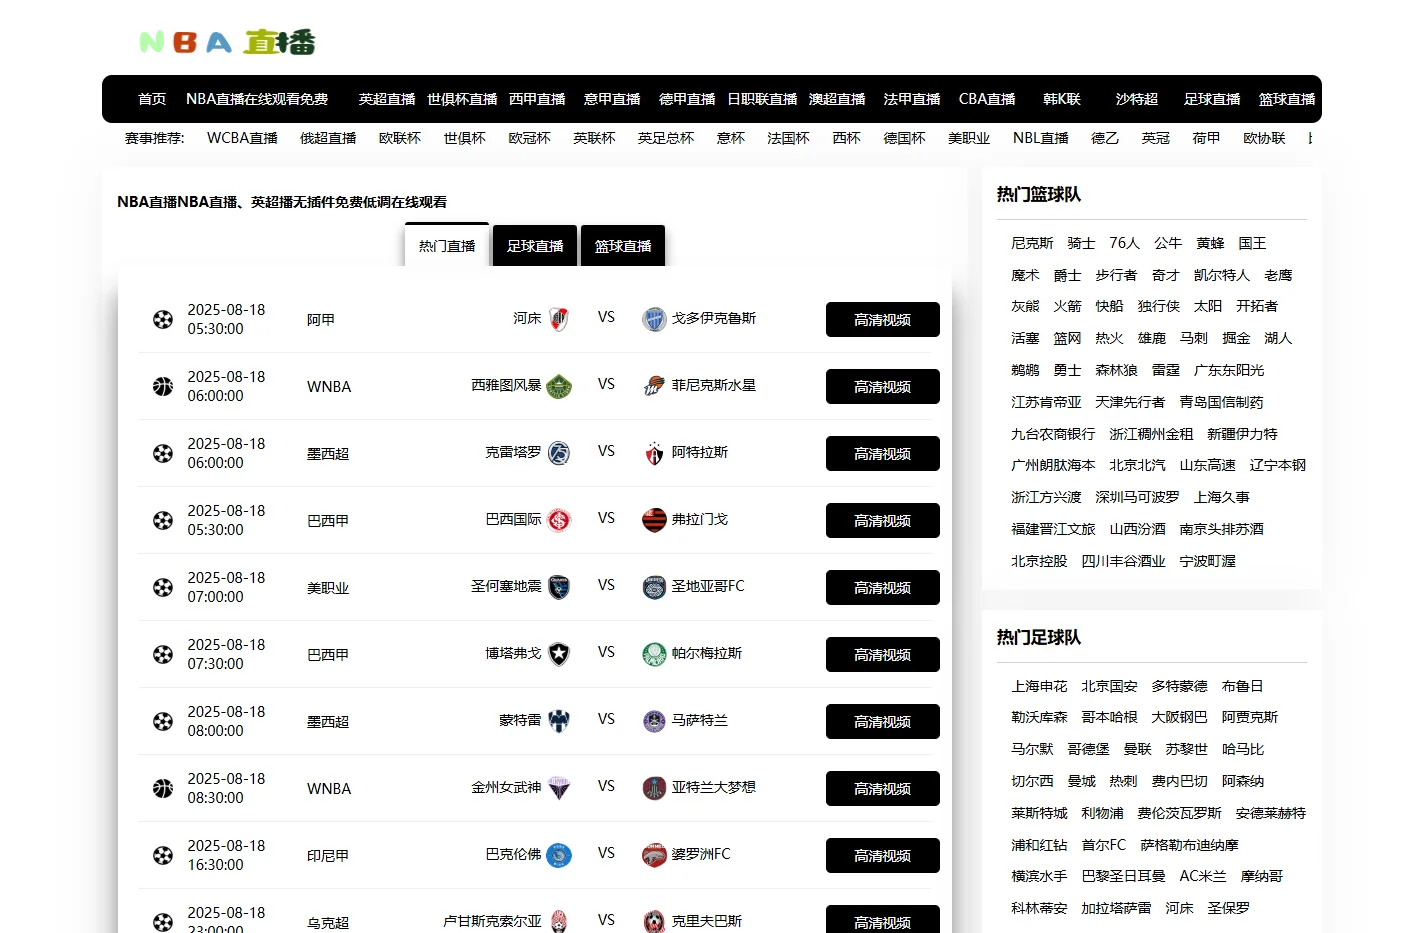The height and width of the screenshot is (933, 1424).
Task: Click basketball icon in 西雅图风暴 WNBA row
Action: pos(163,386)
